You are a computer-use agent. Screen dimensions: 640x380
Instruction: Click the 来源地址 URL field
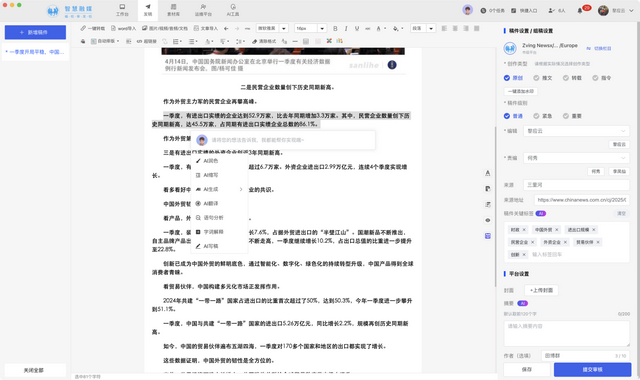[x=582, y=200]
